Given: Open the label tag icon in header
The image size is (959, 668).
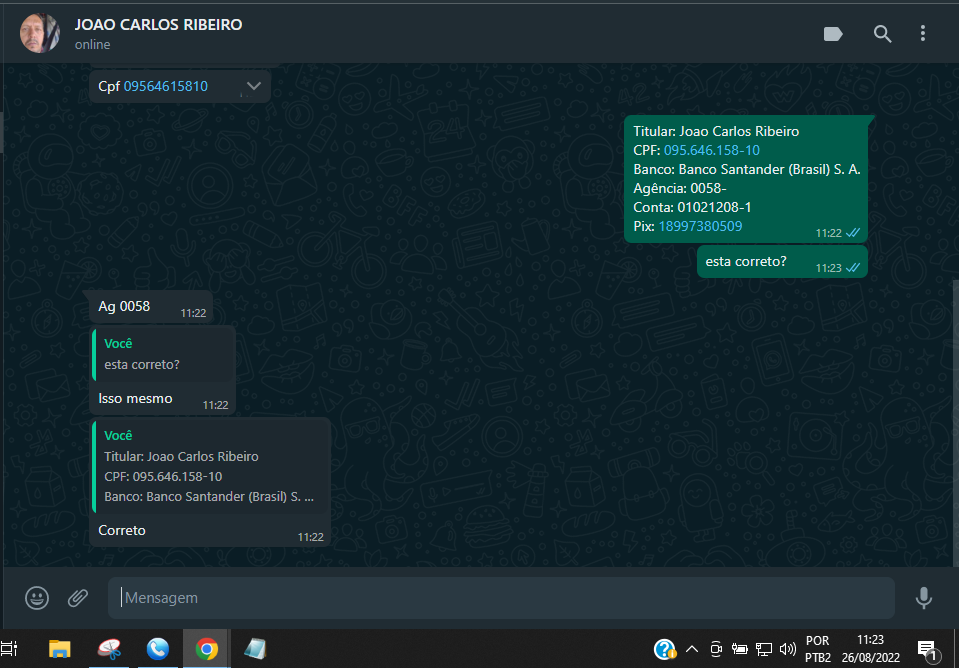Looking at the screenshot, I should click(x=832, y=34).
